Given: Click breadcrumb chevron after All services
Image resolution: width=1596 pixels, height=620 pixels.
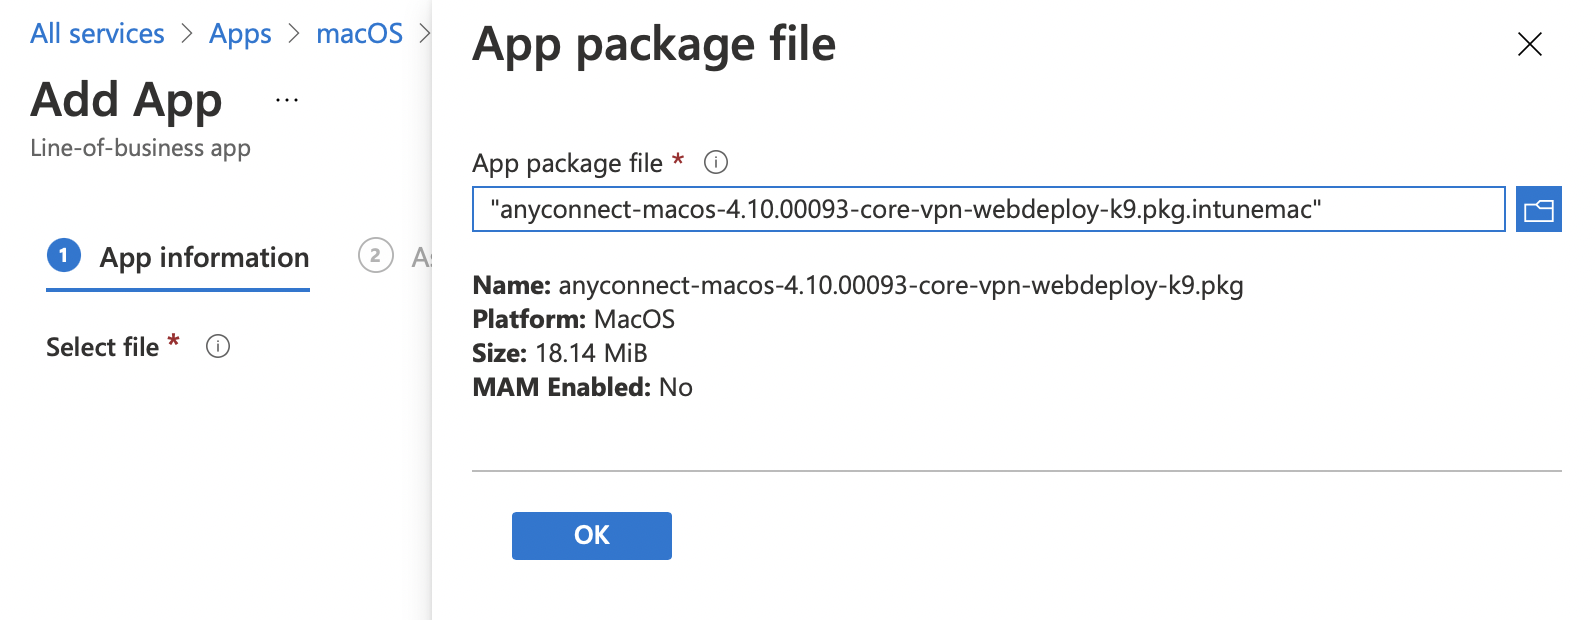Looking at the screenshot, I should (187, 33).
